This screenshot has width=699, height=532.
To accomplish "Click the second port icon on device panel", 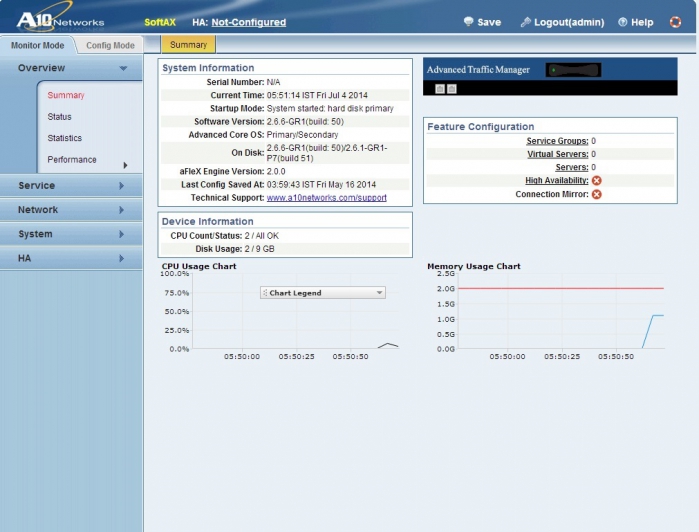I will [x=452, y=89].
